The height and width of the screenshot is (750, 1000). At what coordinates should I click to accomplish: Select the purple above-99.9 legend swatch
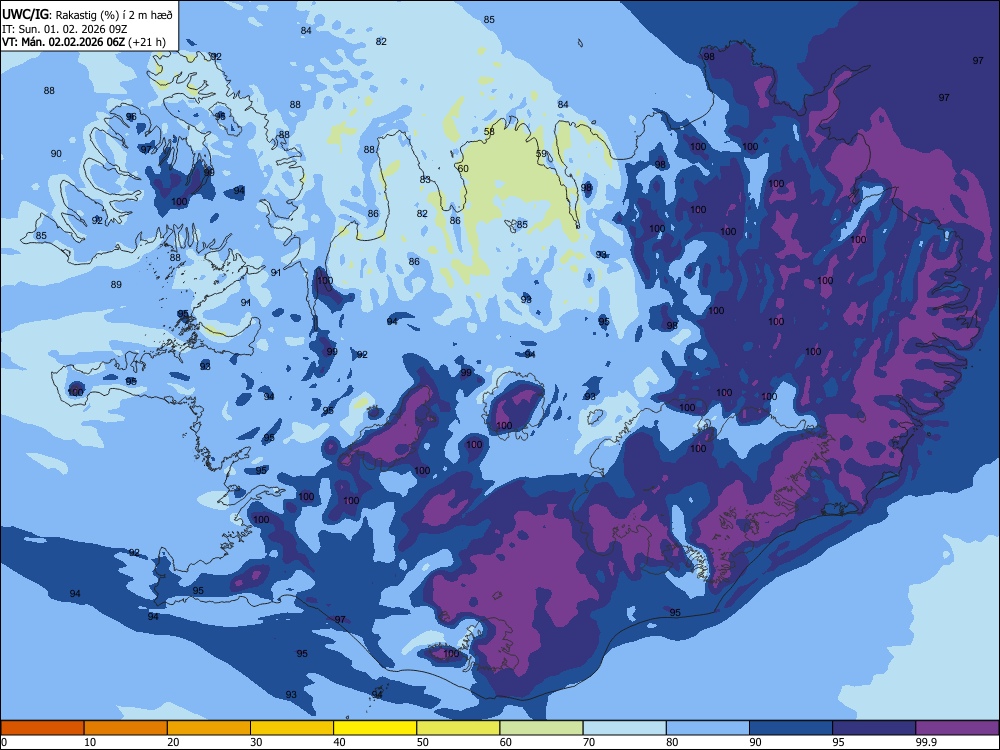click(957, 728)
